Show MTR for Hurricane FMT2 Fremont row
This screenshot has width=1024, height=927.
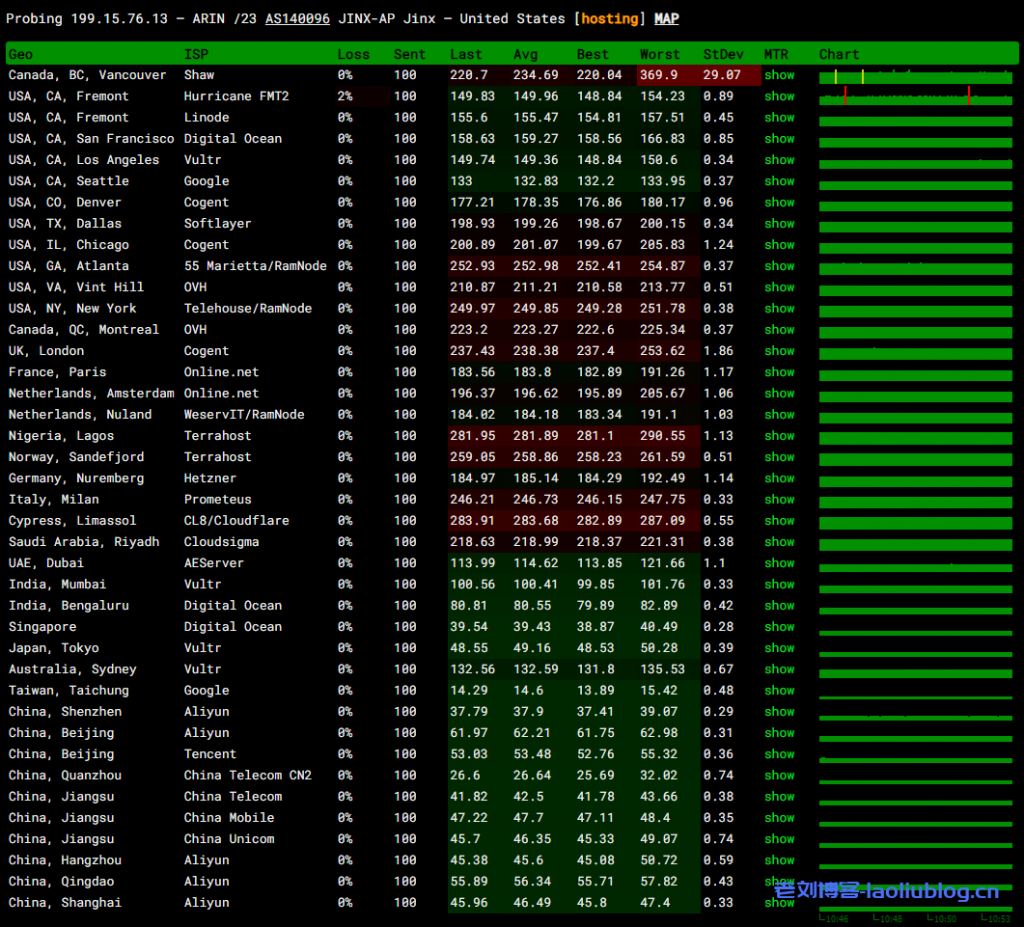click(779, 96)
